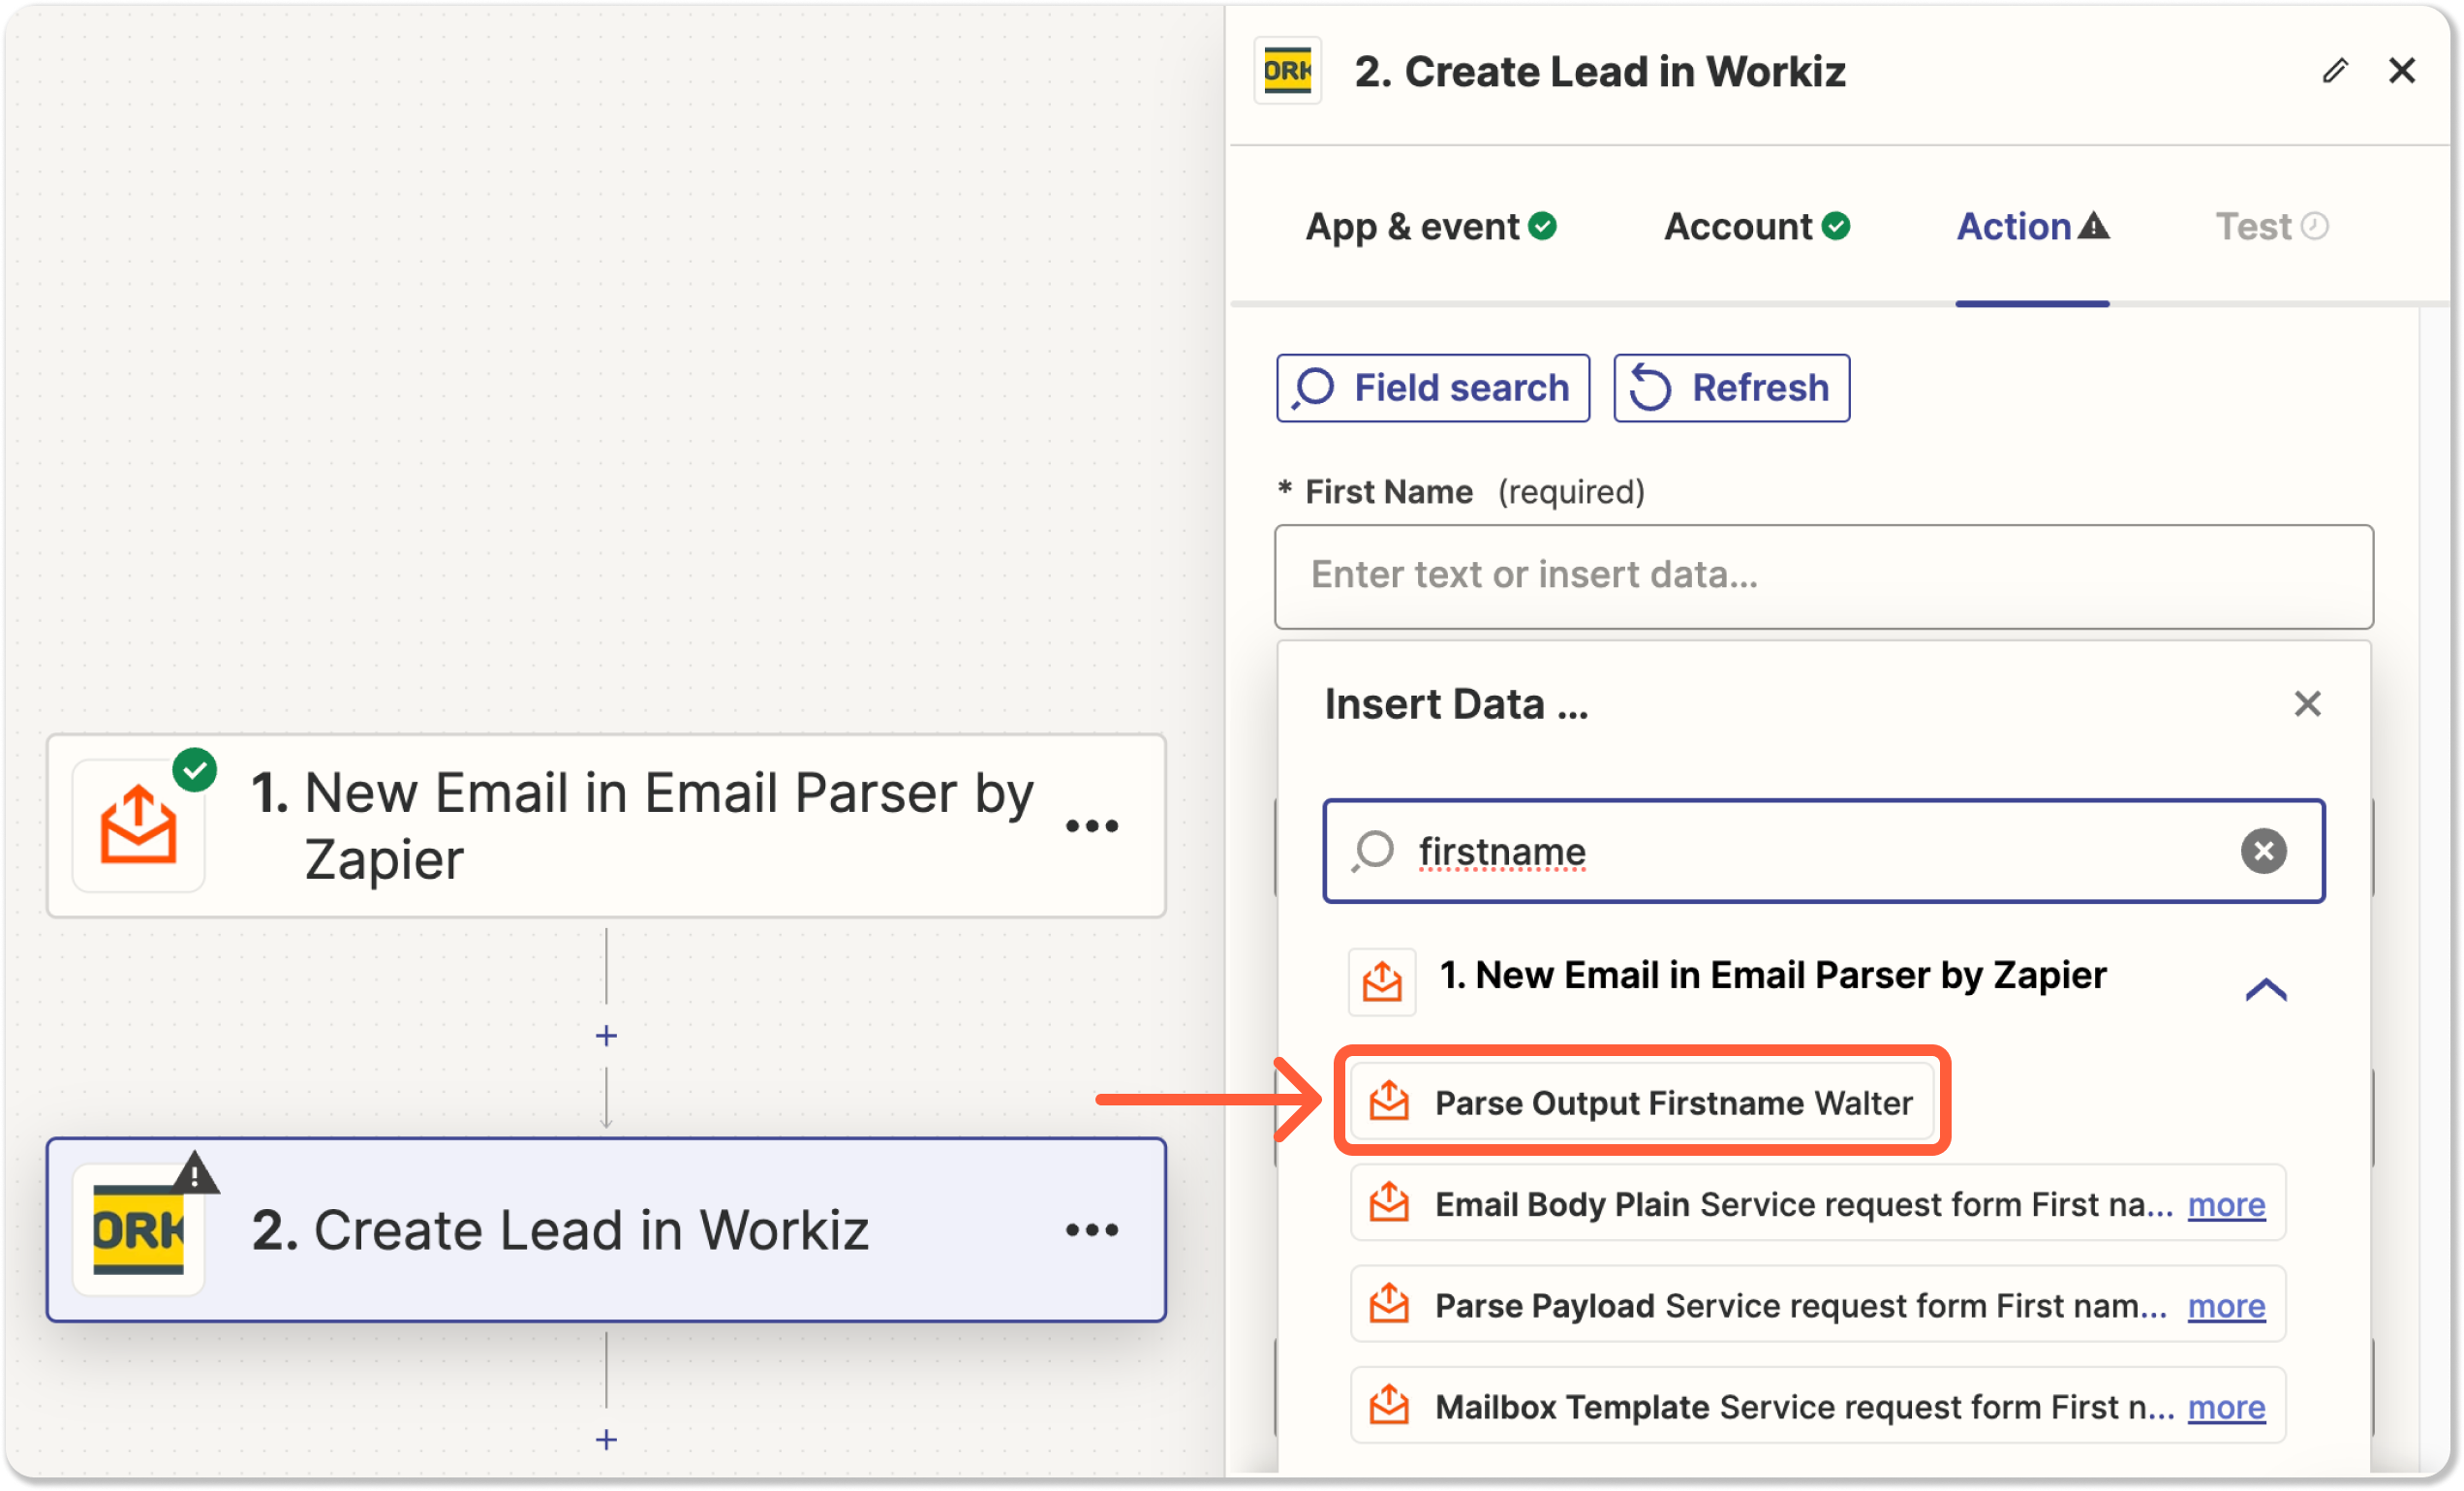Switch to the Account tab
The image size is (2464, 1491).
coord(1756,227)
